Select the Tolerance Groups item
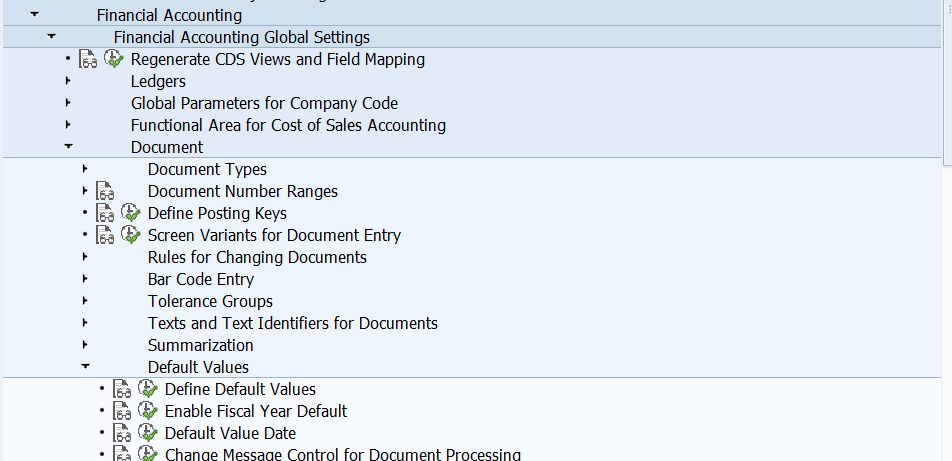 pos(210,301)
